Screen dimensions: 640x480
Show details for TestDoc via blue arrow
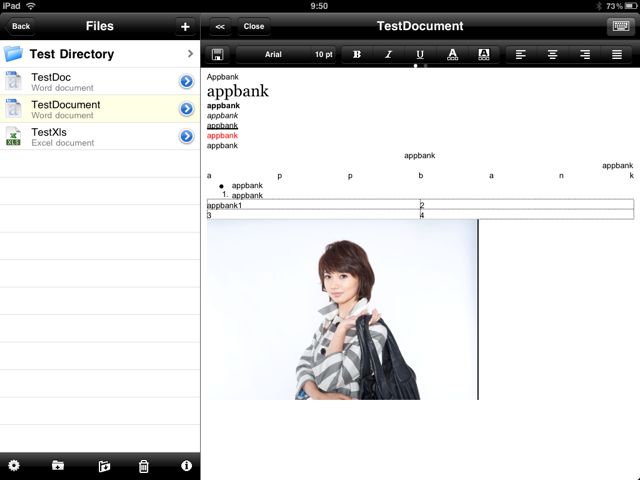187,82
